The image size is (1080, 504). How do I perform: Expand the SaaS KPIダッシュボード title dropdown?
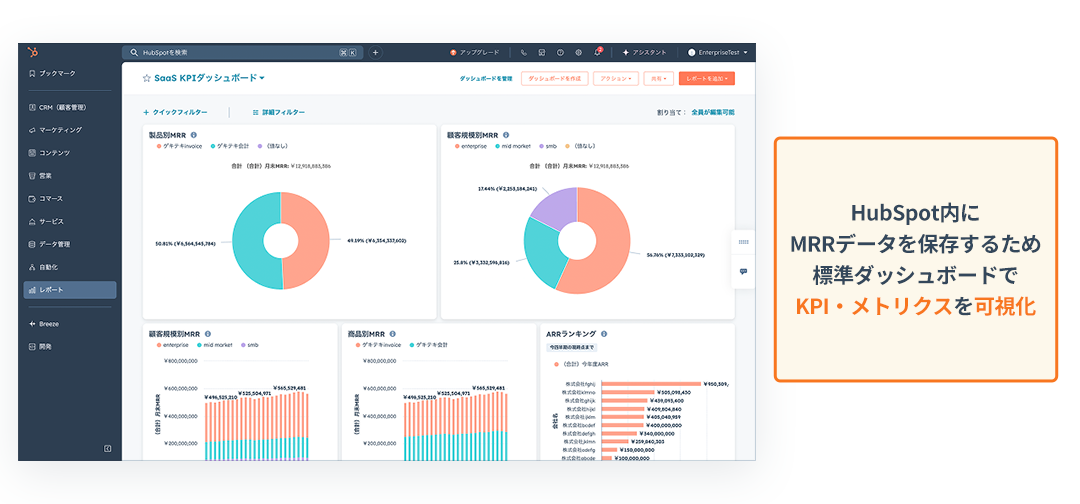tap(262, 78)
